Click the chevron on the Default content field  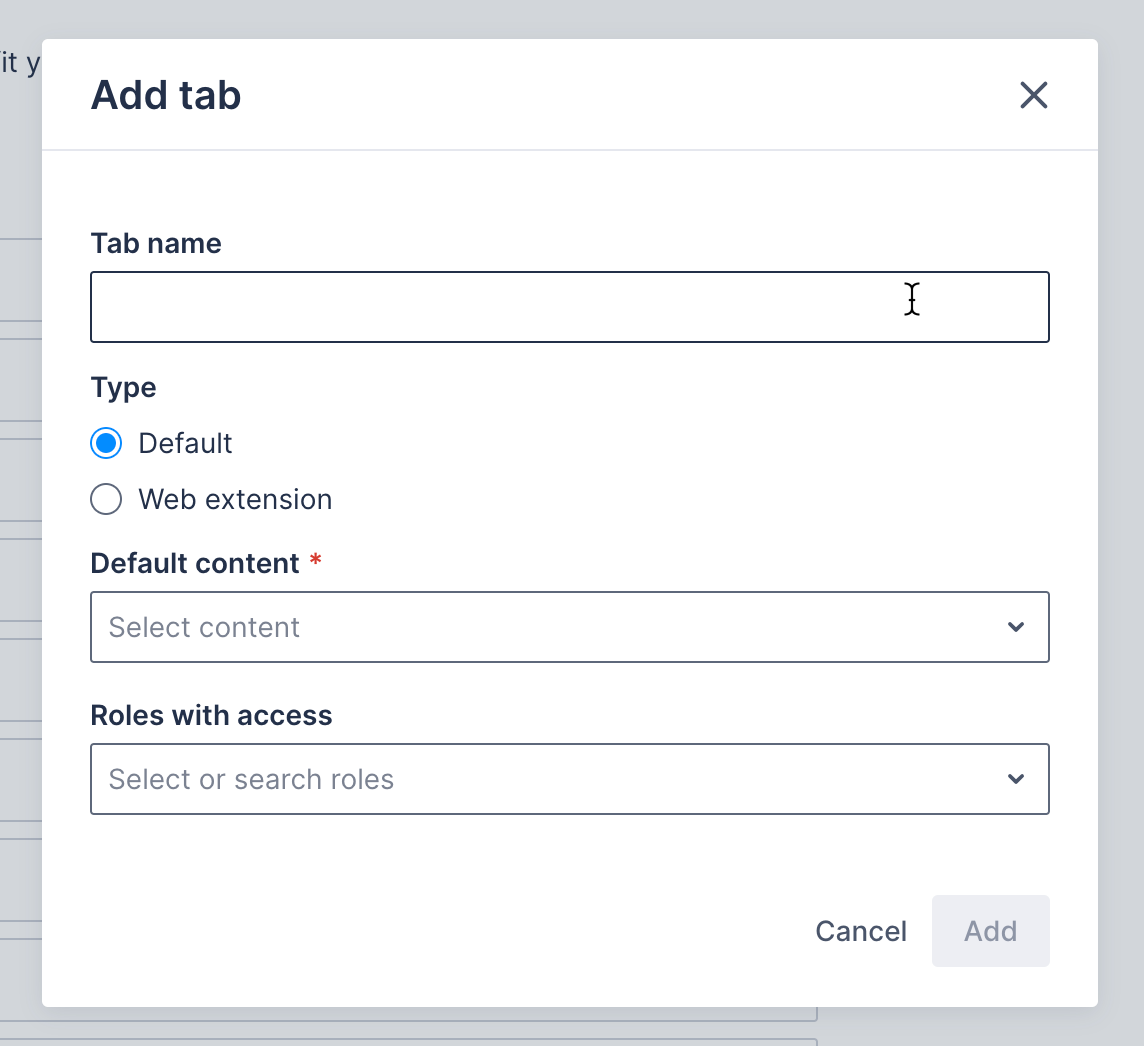pos(1016,627)
